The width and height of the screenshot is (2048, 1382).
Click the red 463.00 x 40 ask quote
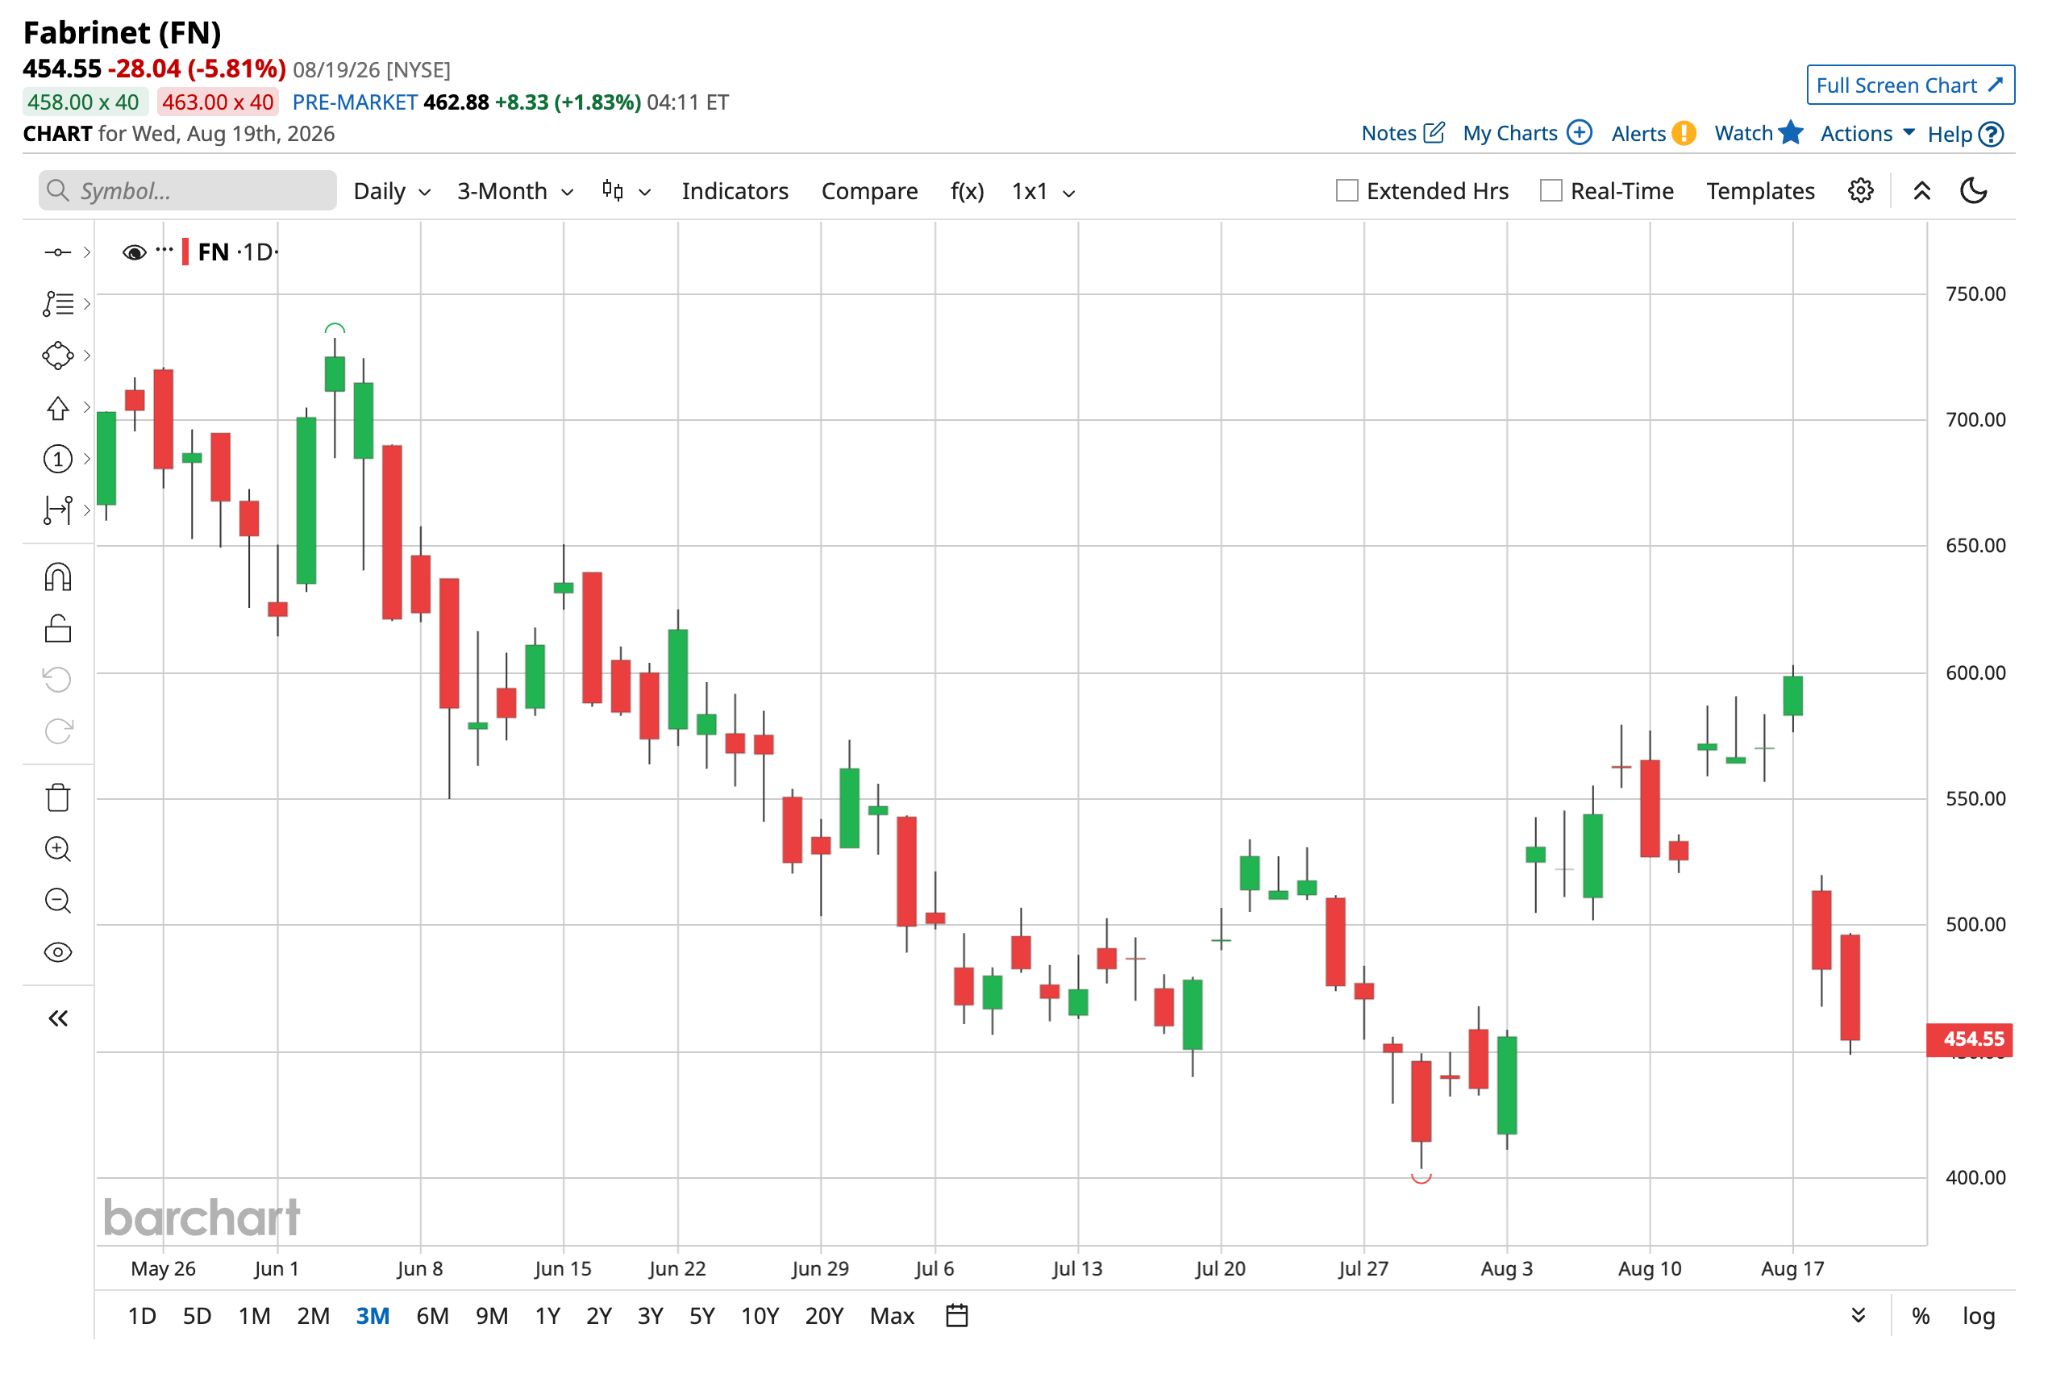pos(218,102)
